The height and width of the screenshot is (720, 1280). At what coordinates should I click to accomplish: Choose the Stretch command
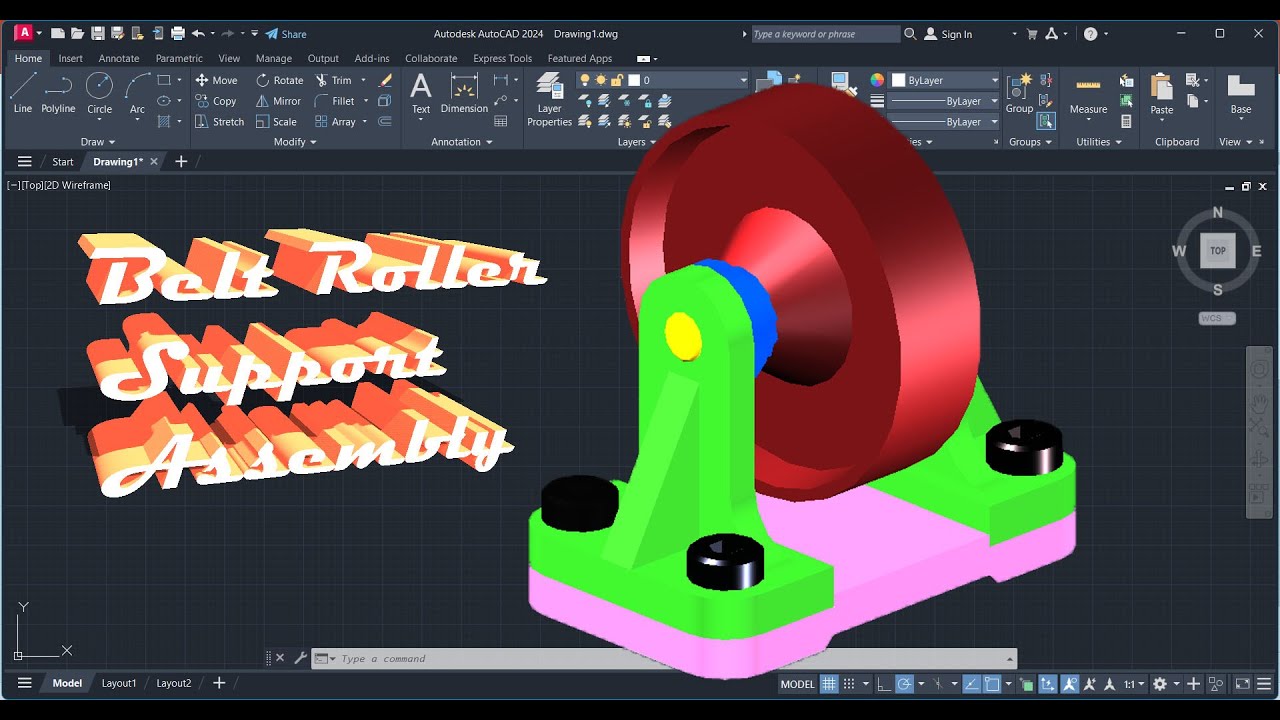[x=219, y=122]
